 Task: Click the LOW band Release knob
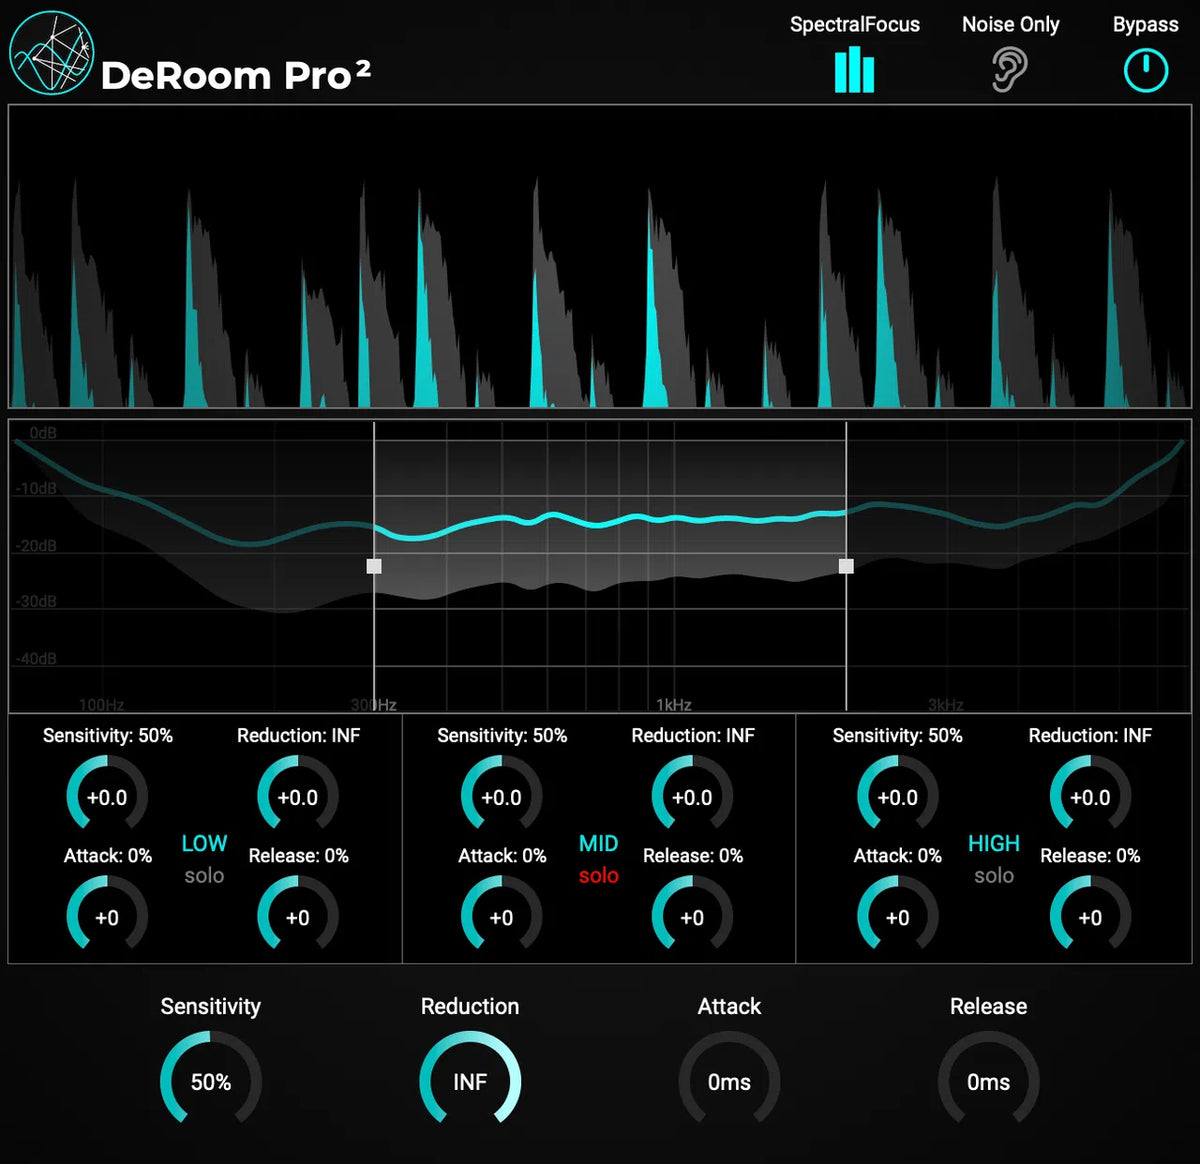(297, 915)
